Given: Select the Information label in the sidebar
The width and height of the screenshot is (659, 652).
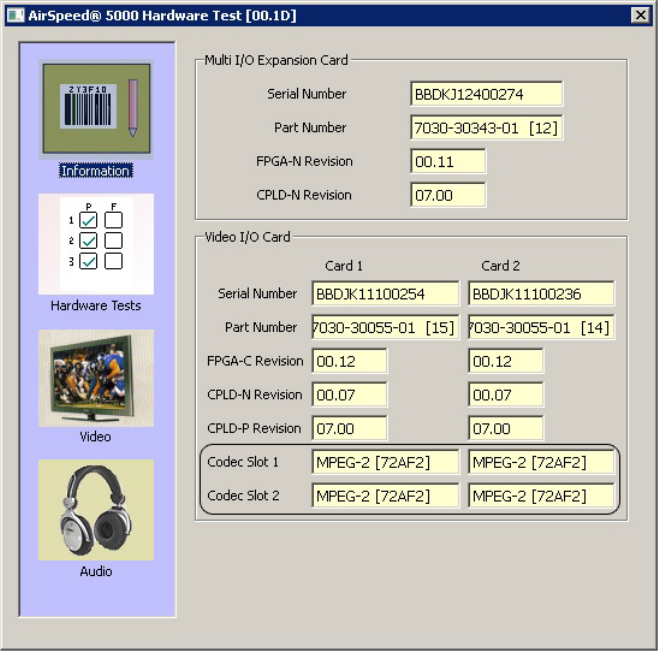Looking at the screenshot, I should tap(96, 171).
